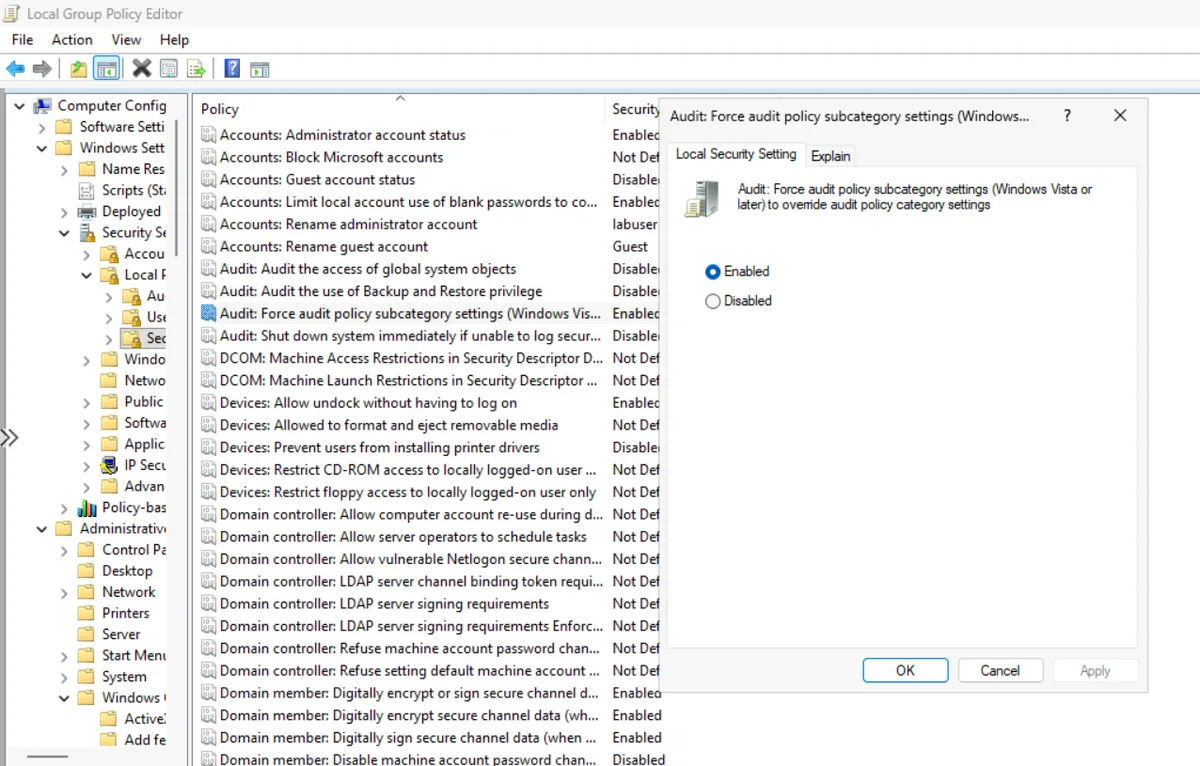The image size is (1200, 766).
Task: Click the Policy-based QoS chart icon
Action: 87,508
